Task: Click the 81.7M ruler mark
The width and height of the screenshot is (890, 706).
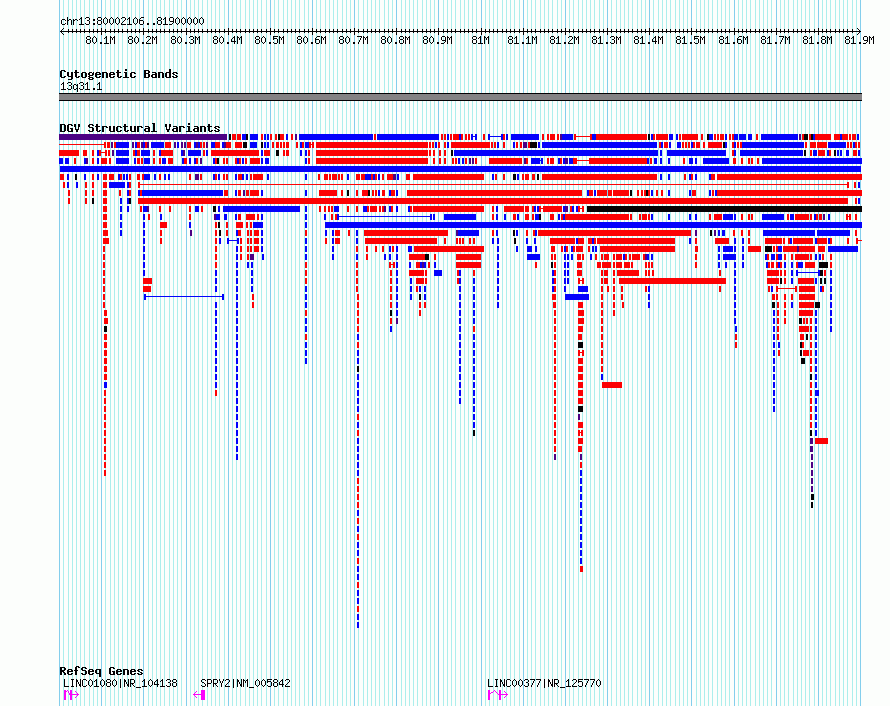Action: tap(775, 40)
